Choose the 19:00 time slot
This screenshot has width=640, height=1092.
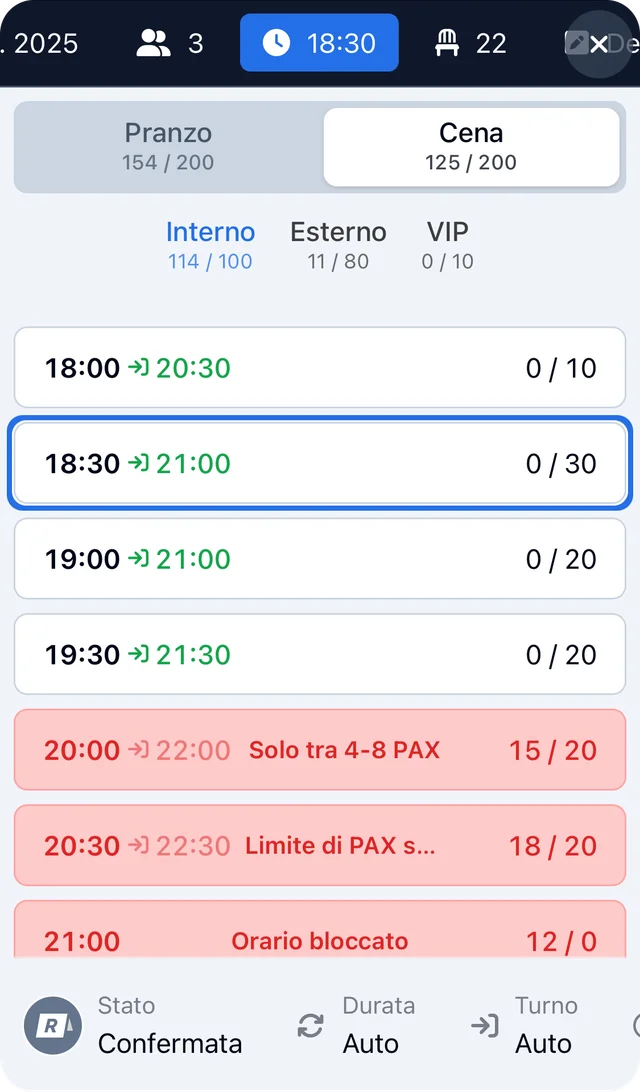(320, 559)
